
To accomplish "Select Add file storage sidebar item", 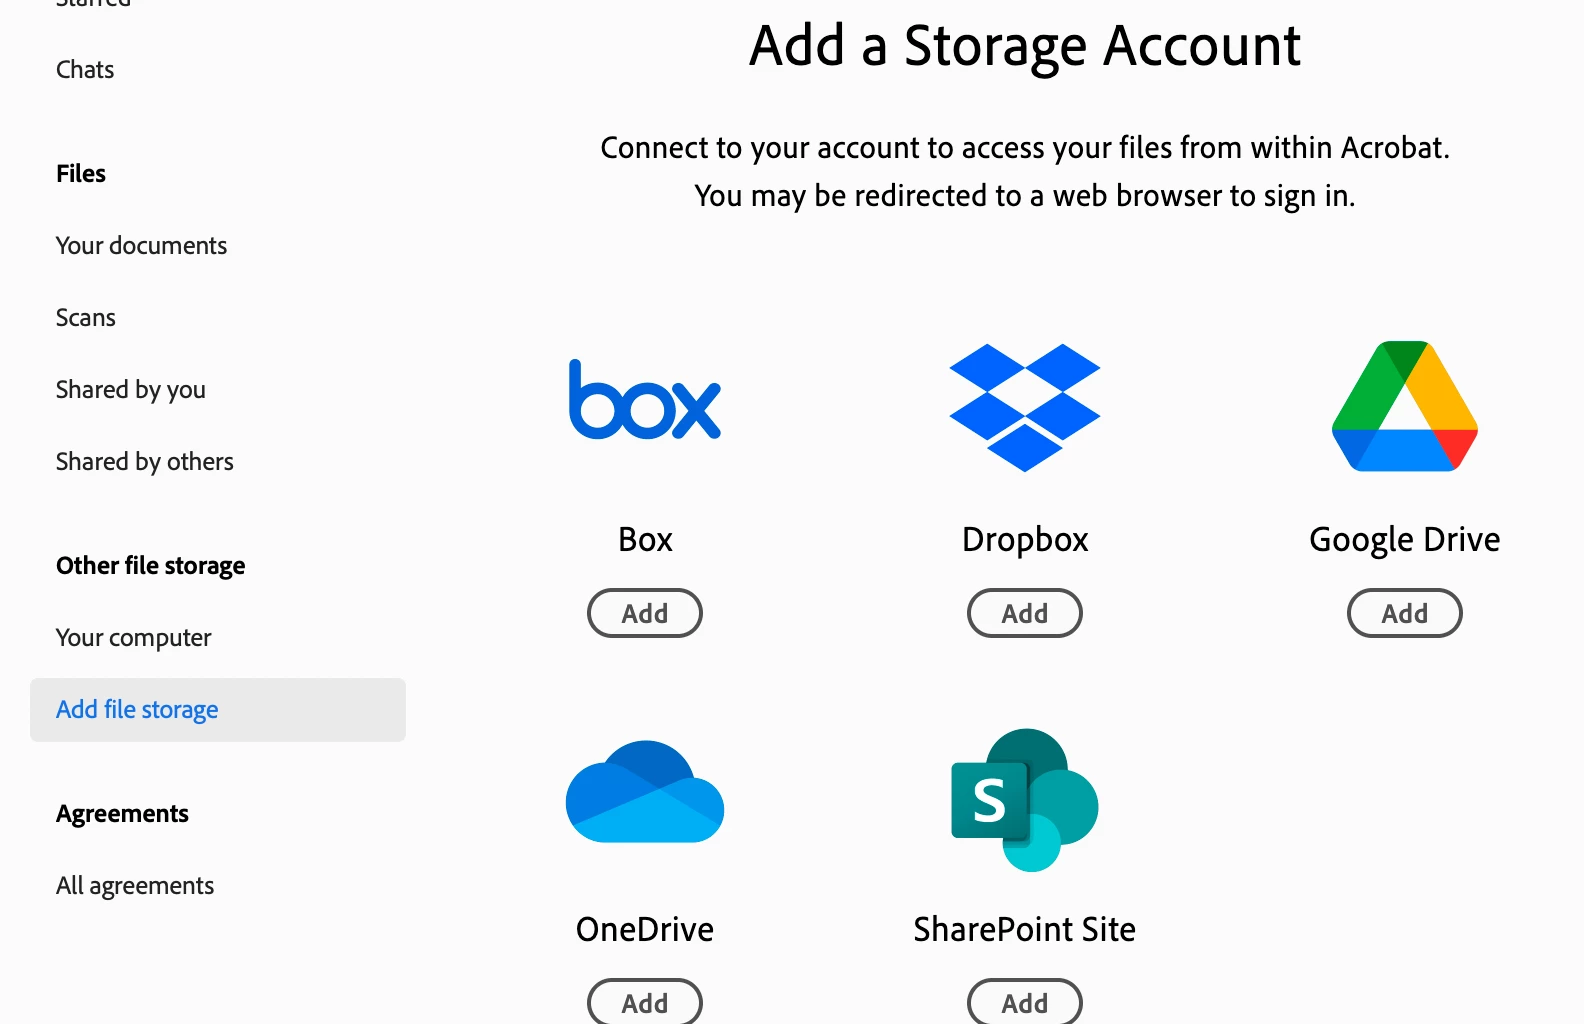I will (x=218, y=710).
